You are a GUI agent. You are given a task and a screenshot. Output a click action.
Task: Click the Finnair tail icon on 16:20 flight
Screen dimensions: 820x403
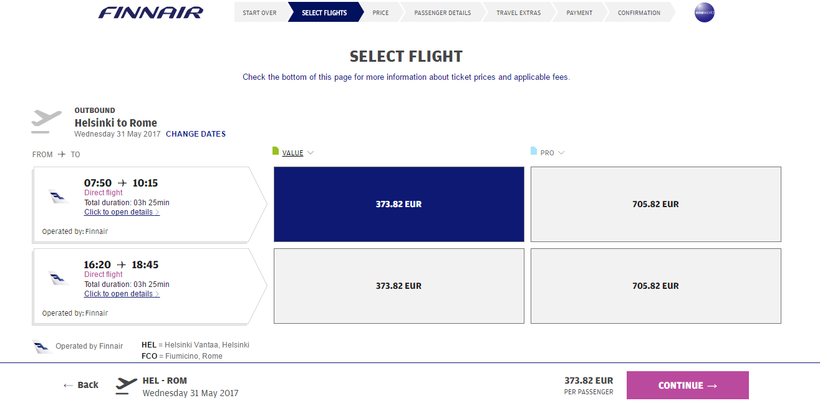pyautogui.click(x=57, y=278)
